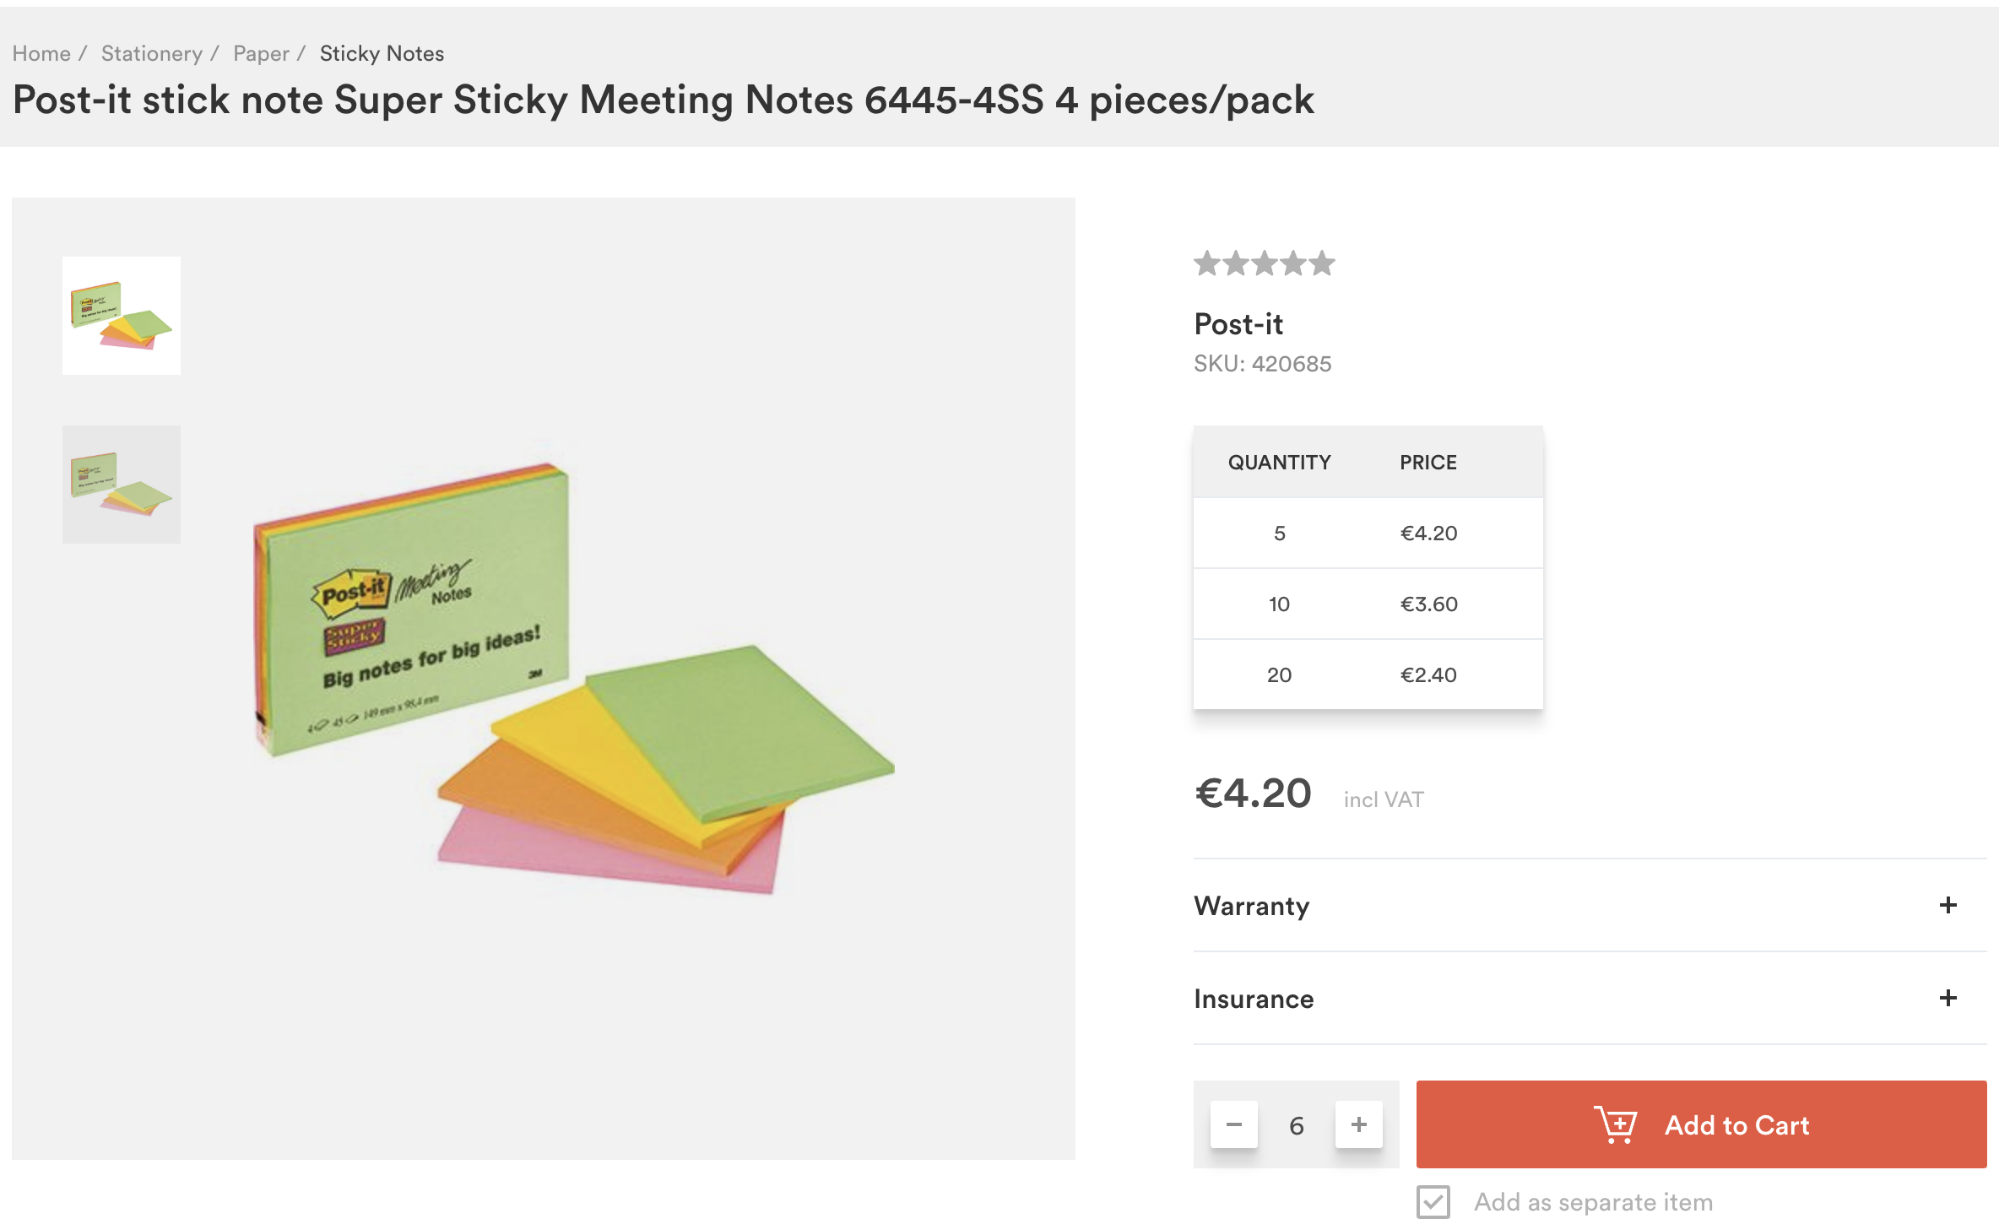This screenshot has width=1999, height=1226.
Task: Click the fifth rating star
Action: tap(1322, 263)
